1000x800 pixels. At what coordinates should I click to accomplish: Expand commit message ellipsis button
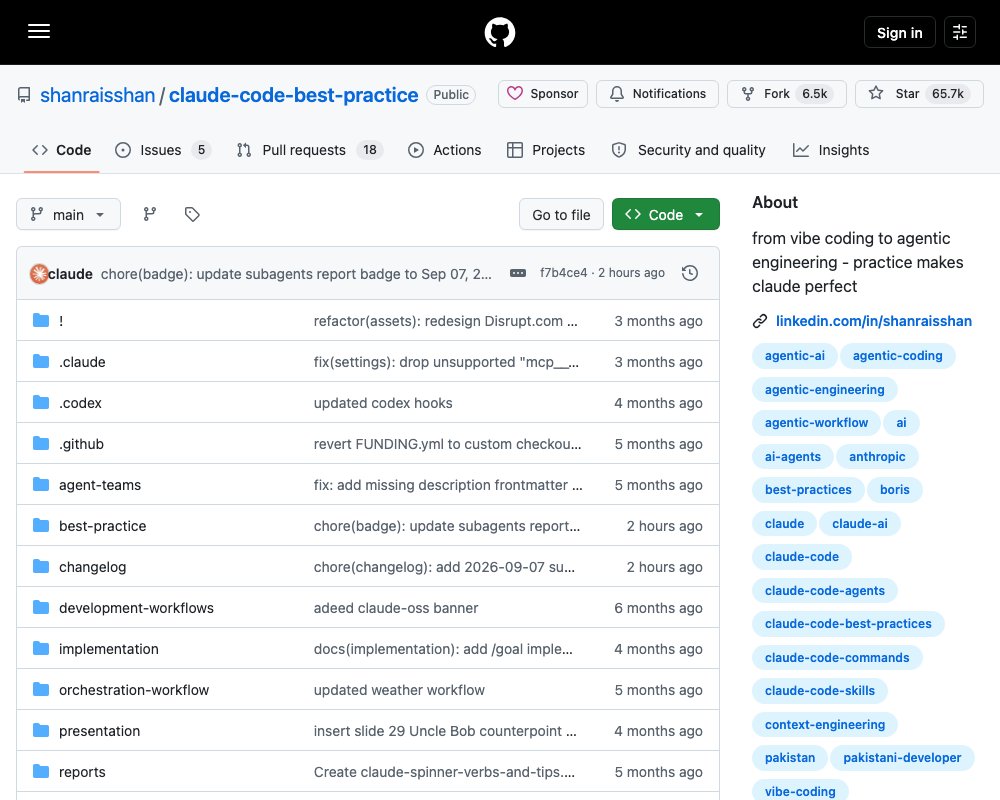518,273
